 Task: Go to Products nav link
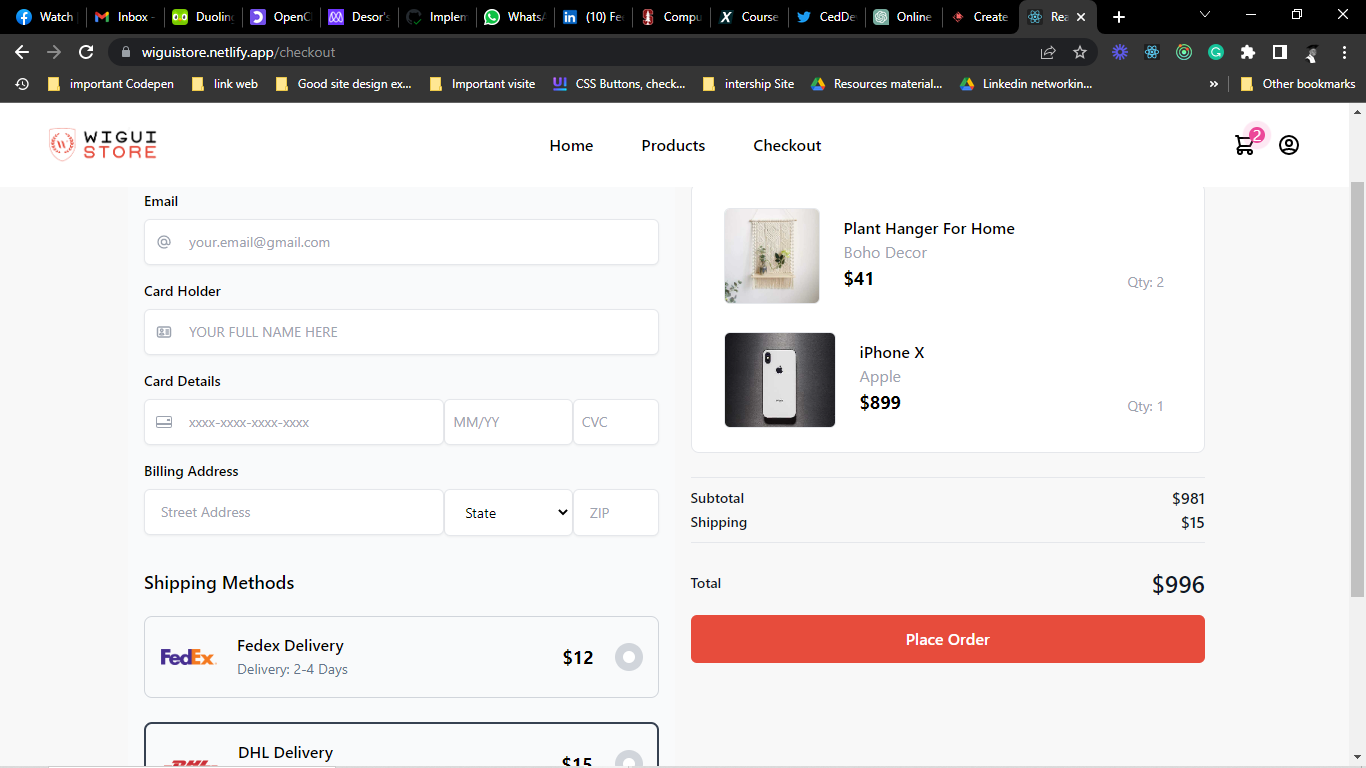click(x=673, y=146)
